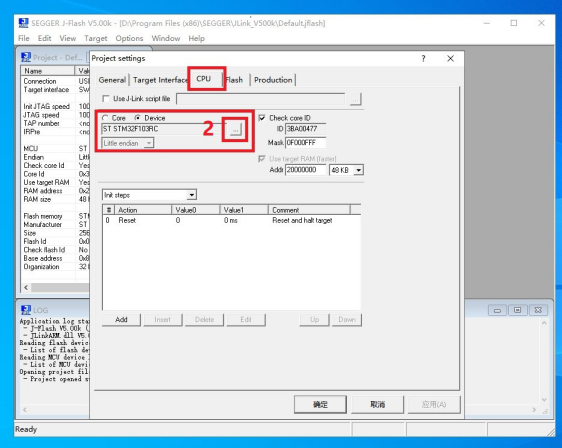The height and width of the screenshot is (448, 562).
Task: Click the RAM Addr field 20000000
Action: (305, 170)
